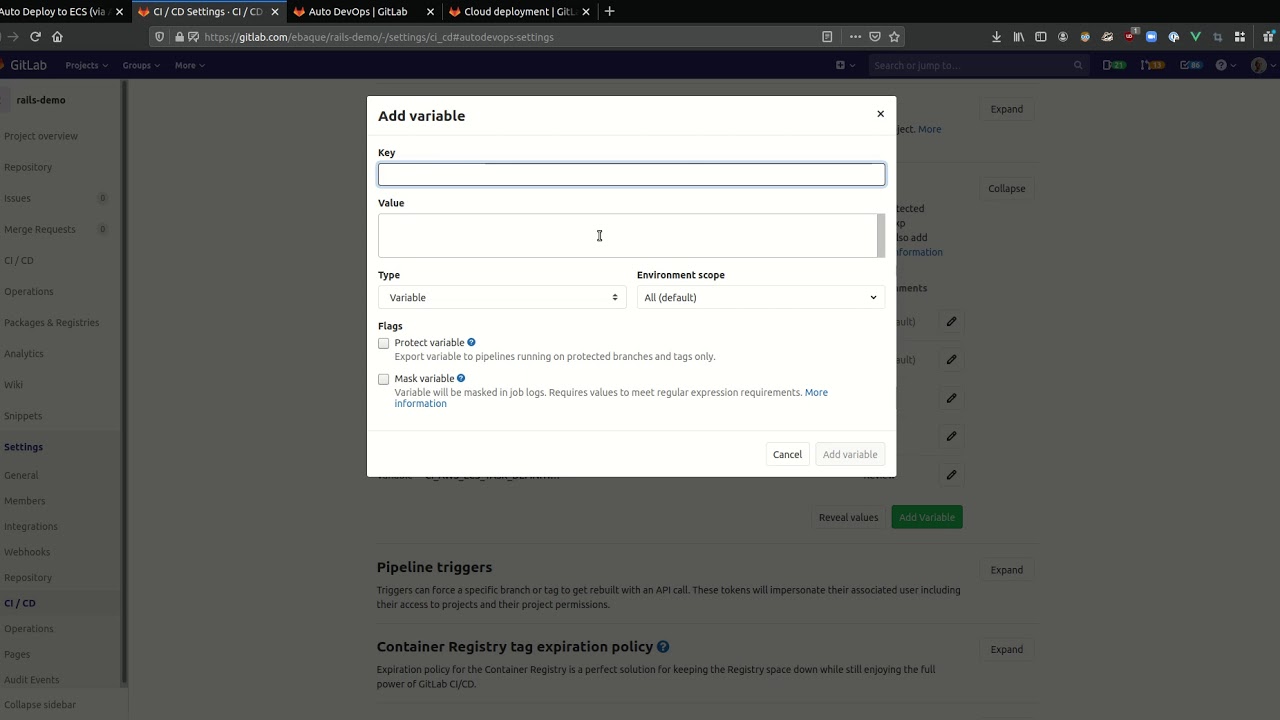The width and height of the screenshot is (1280, 720).
Task: Enable the Mask variable checkbox
Action: [383, 379]
